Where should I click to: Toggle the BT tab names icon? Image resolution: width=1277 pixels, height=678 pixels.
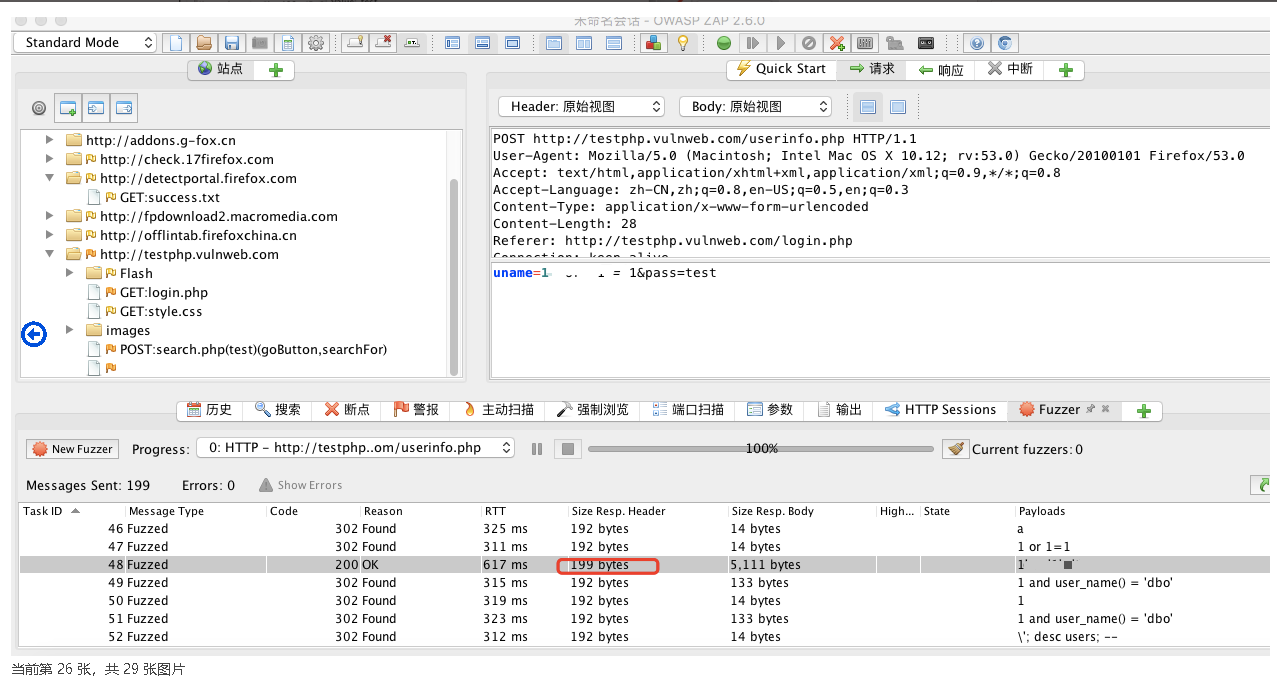coord(411,43)
